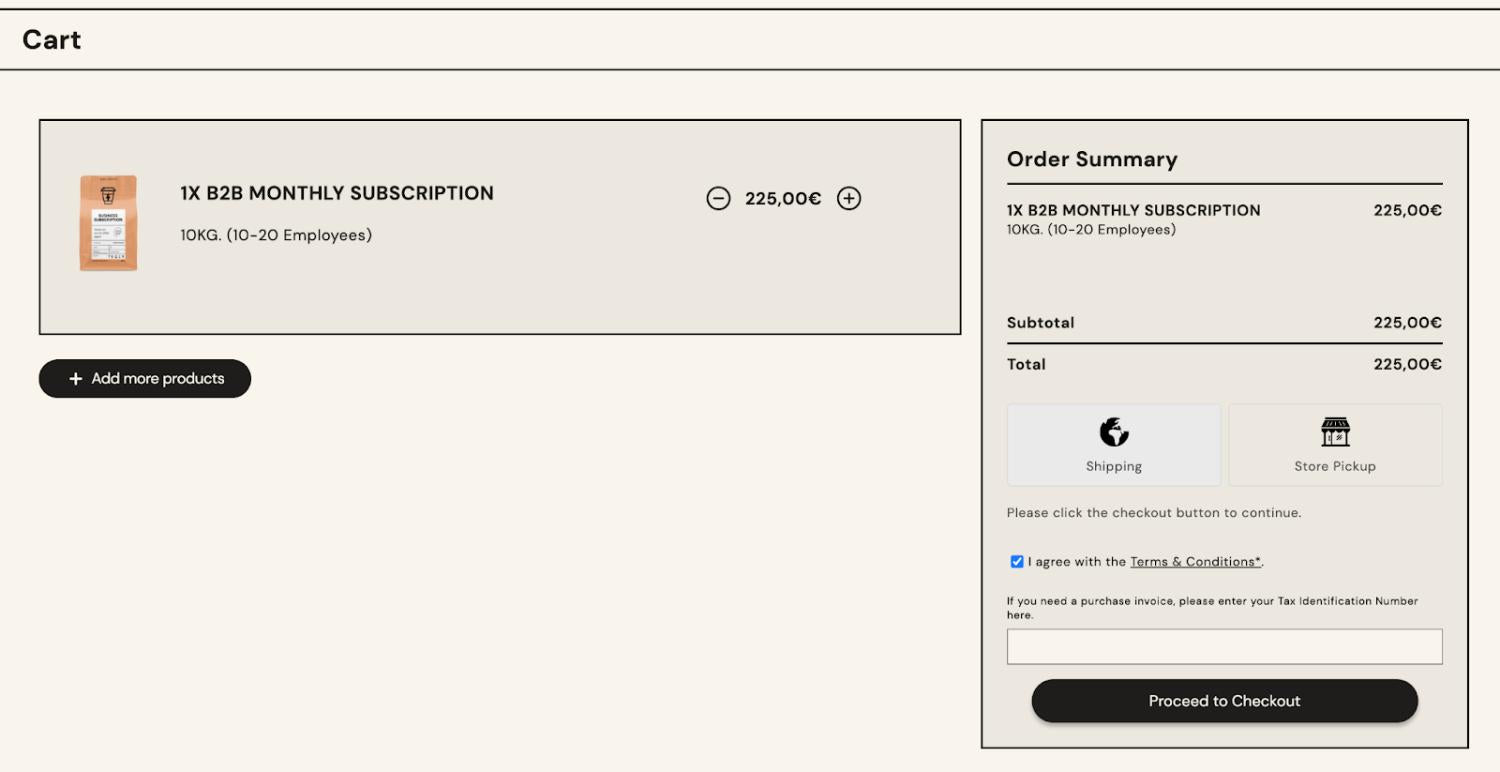
Task: Click the Add more products label
Action: (158, 379)
